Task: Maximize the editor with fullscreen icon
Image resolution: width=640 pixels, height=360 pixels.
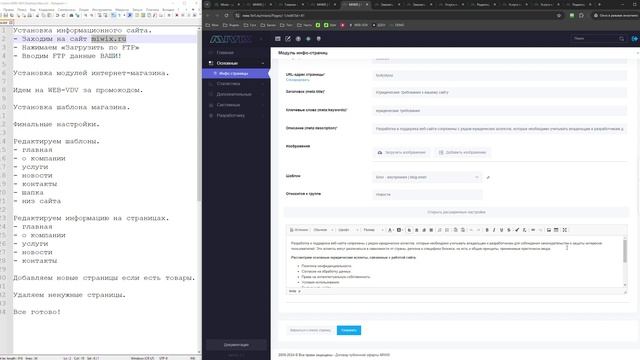Action: point(565,230)
